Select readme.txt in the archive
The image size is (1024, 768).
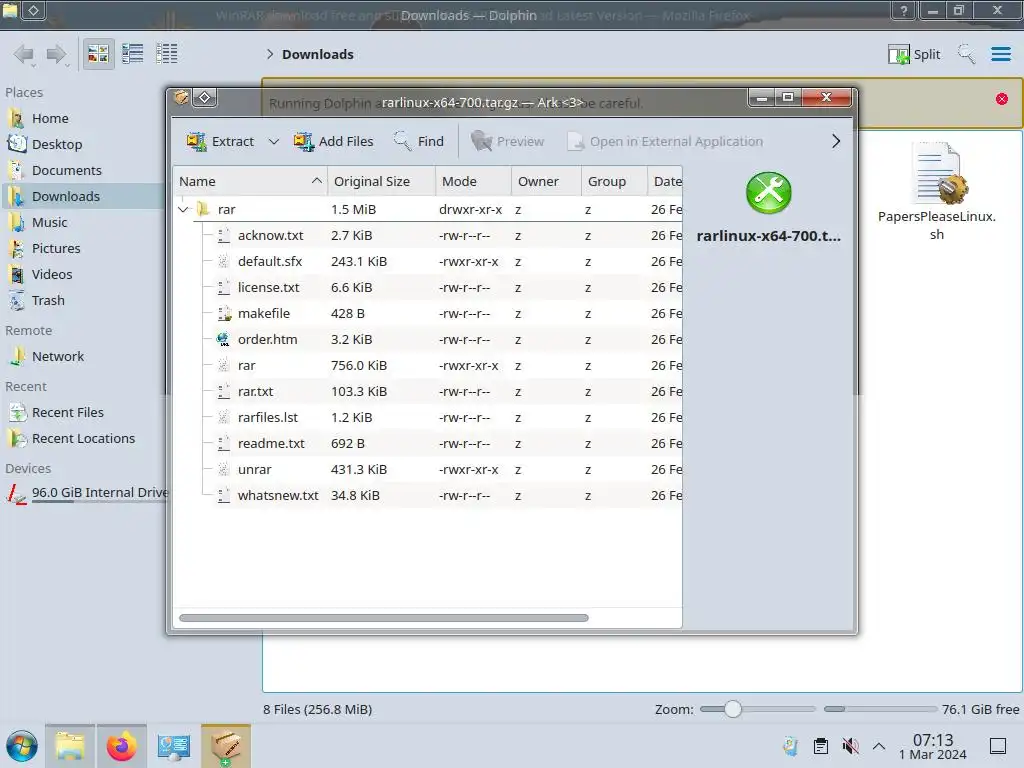(271, 443)
